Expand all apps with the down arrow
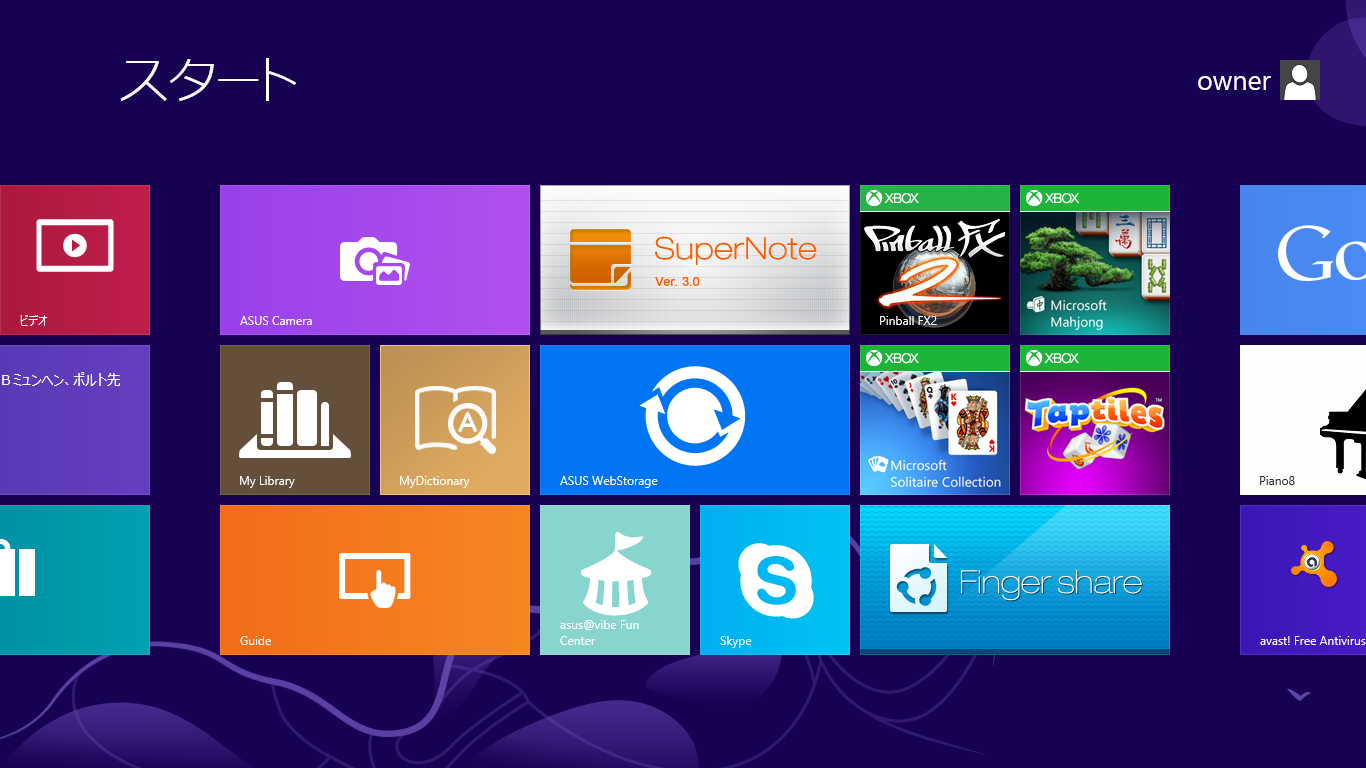This screenshot has width=1366, height=768. pos(1299,695)
